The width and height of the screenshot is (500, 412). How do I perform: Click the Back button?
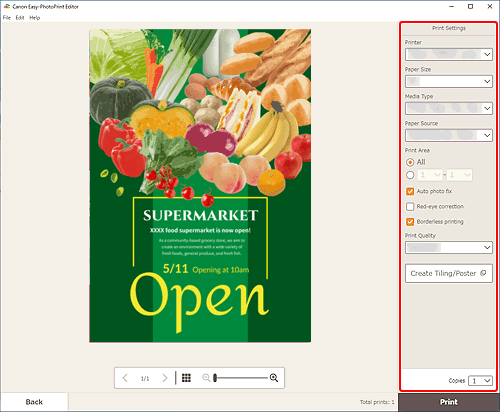(x=34, y=402)
